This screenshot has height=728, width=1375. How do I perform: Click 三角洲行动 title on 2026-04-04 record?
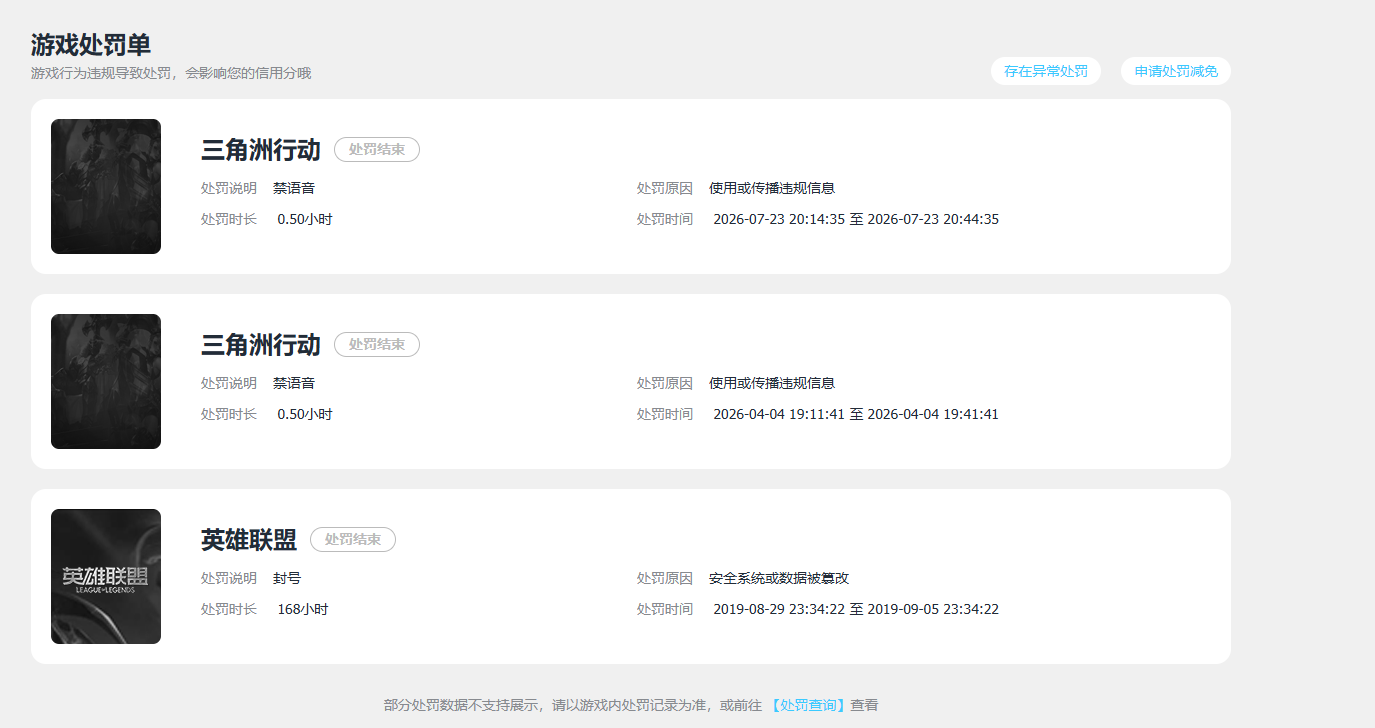[261, 345]
